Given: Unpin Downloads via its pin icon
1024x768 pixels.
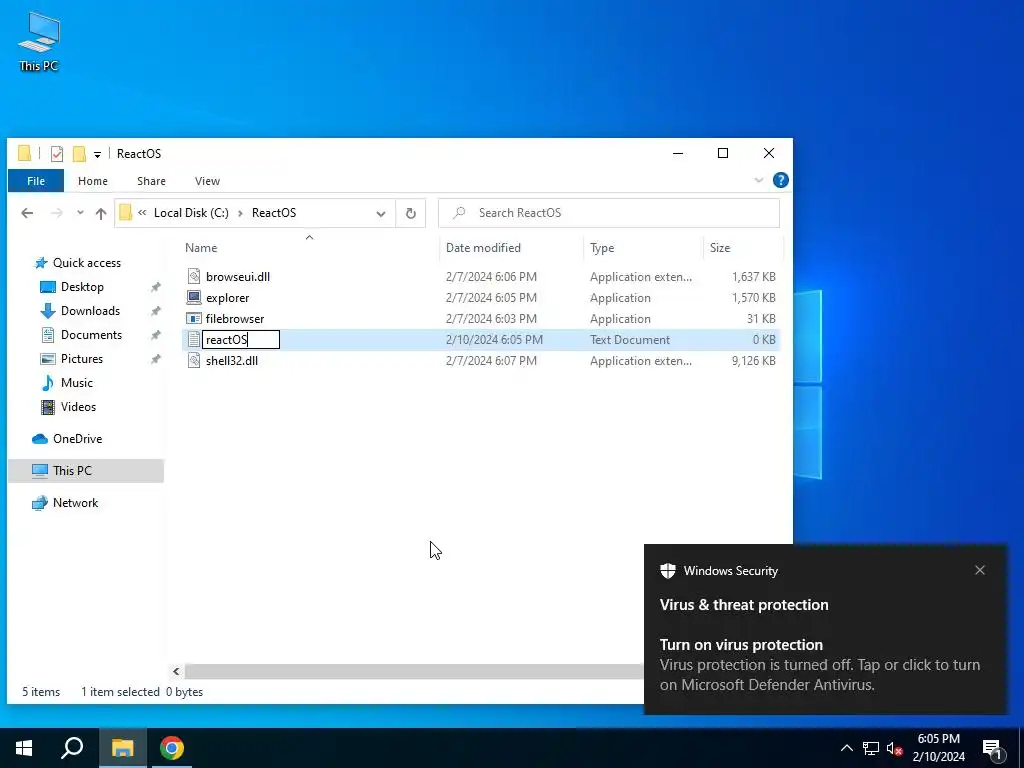Looking at the screenshot, I should point(155,311).
